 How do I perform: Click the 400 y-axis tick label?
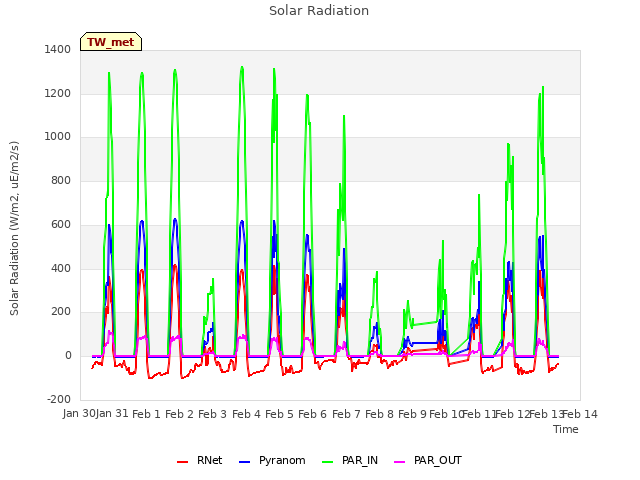pos(61,269)
